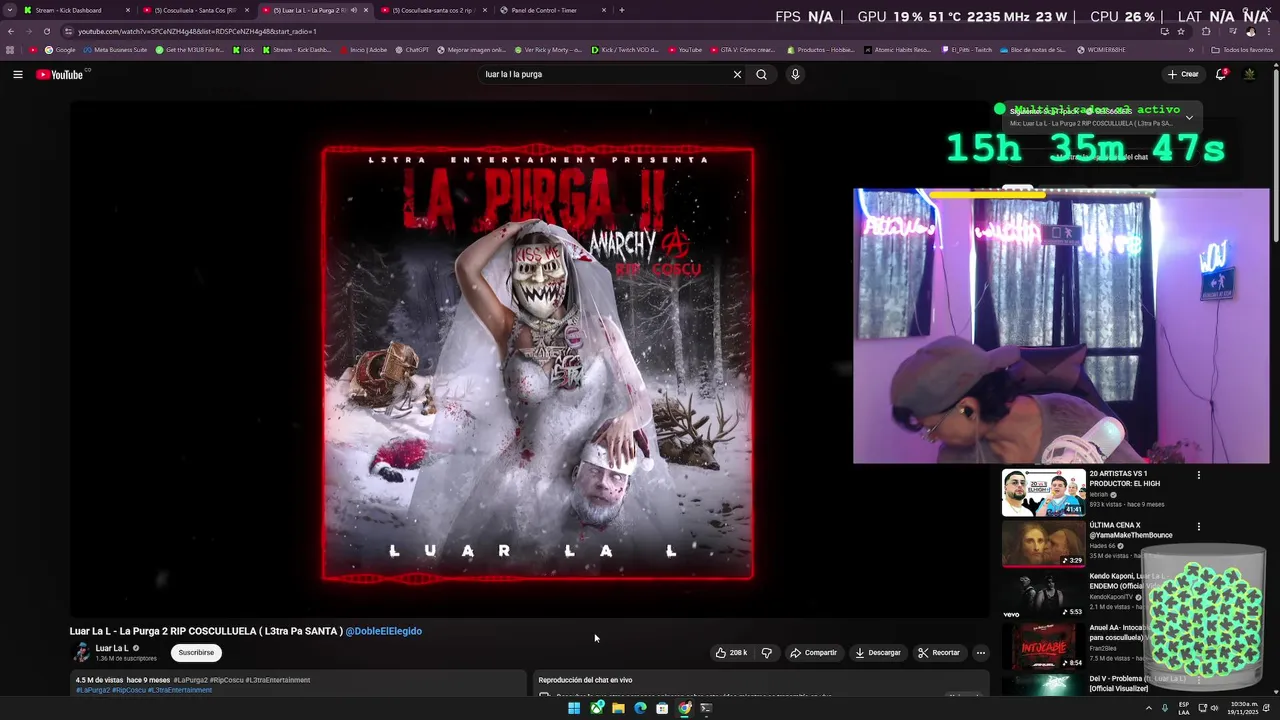Open Xbox app from taskbar

[x=597, y=708]
